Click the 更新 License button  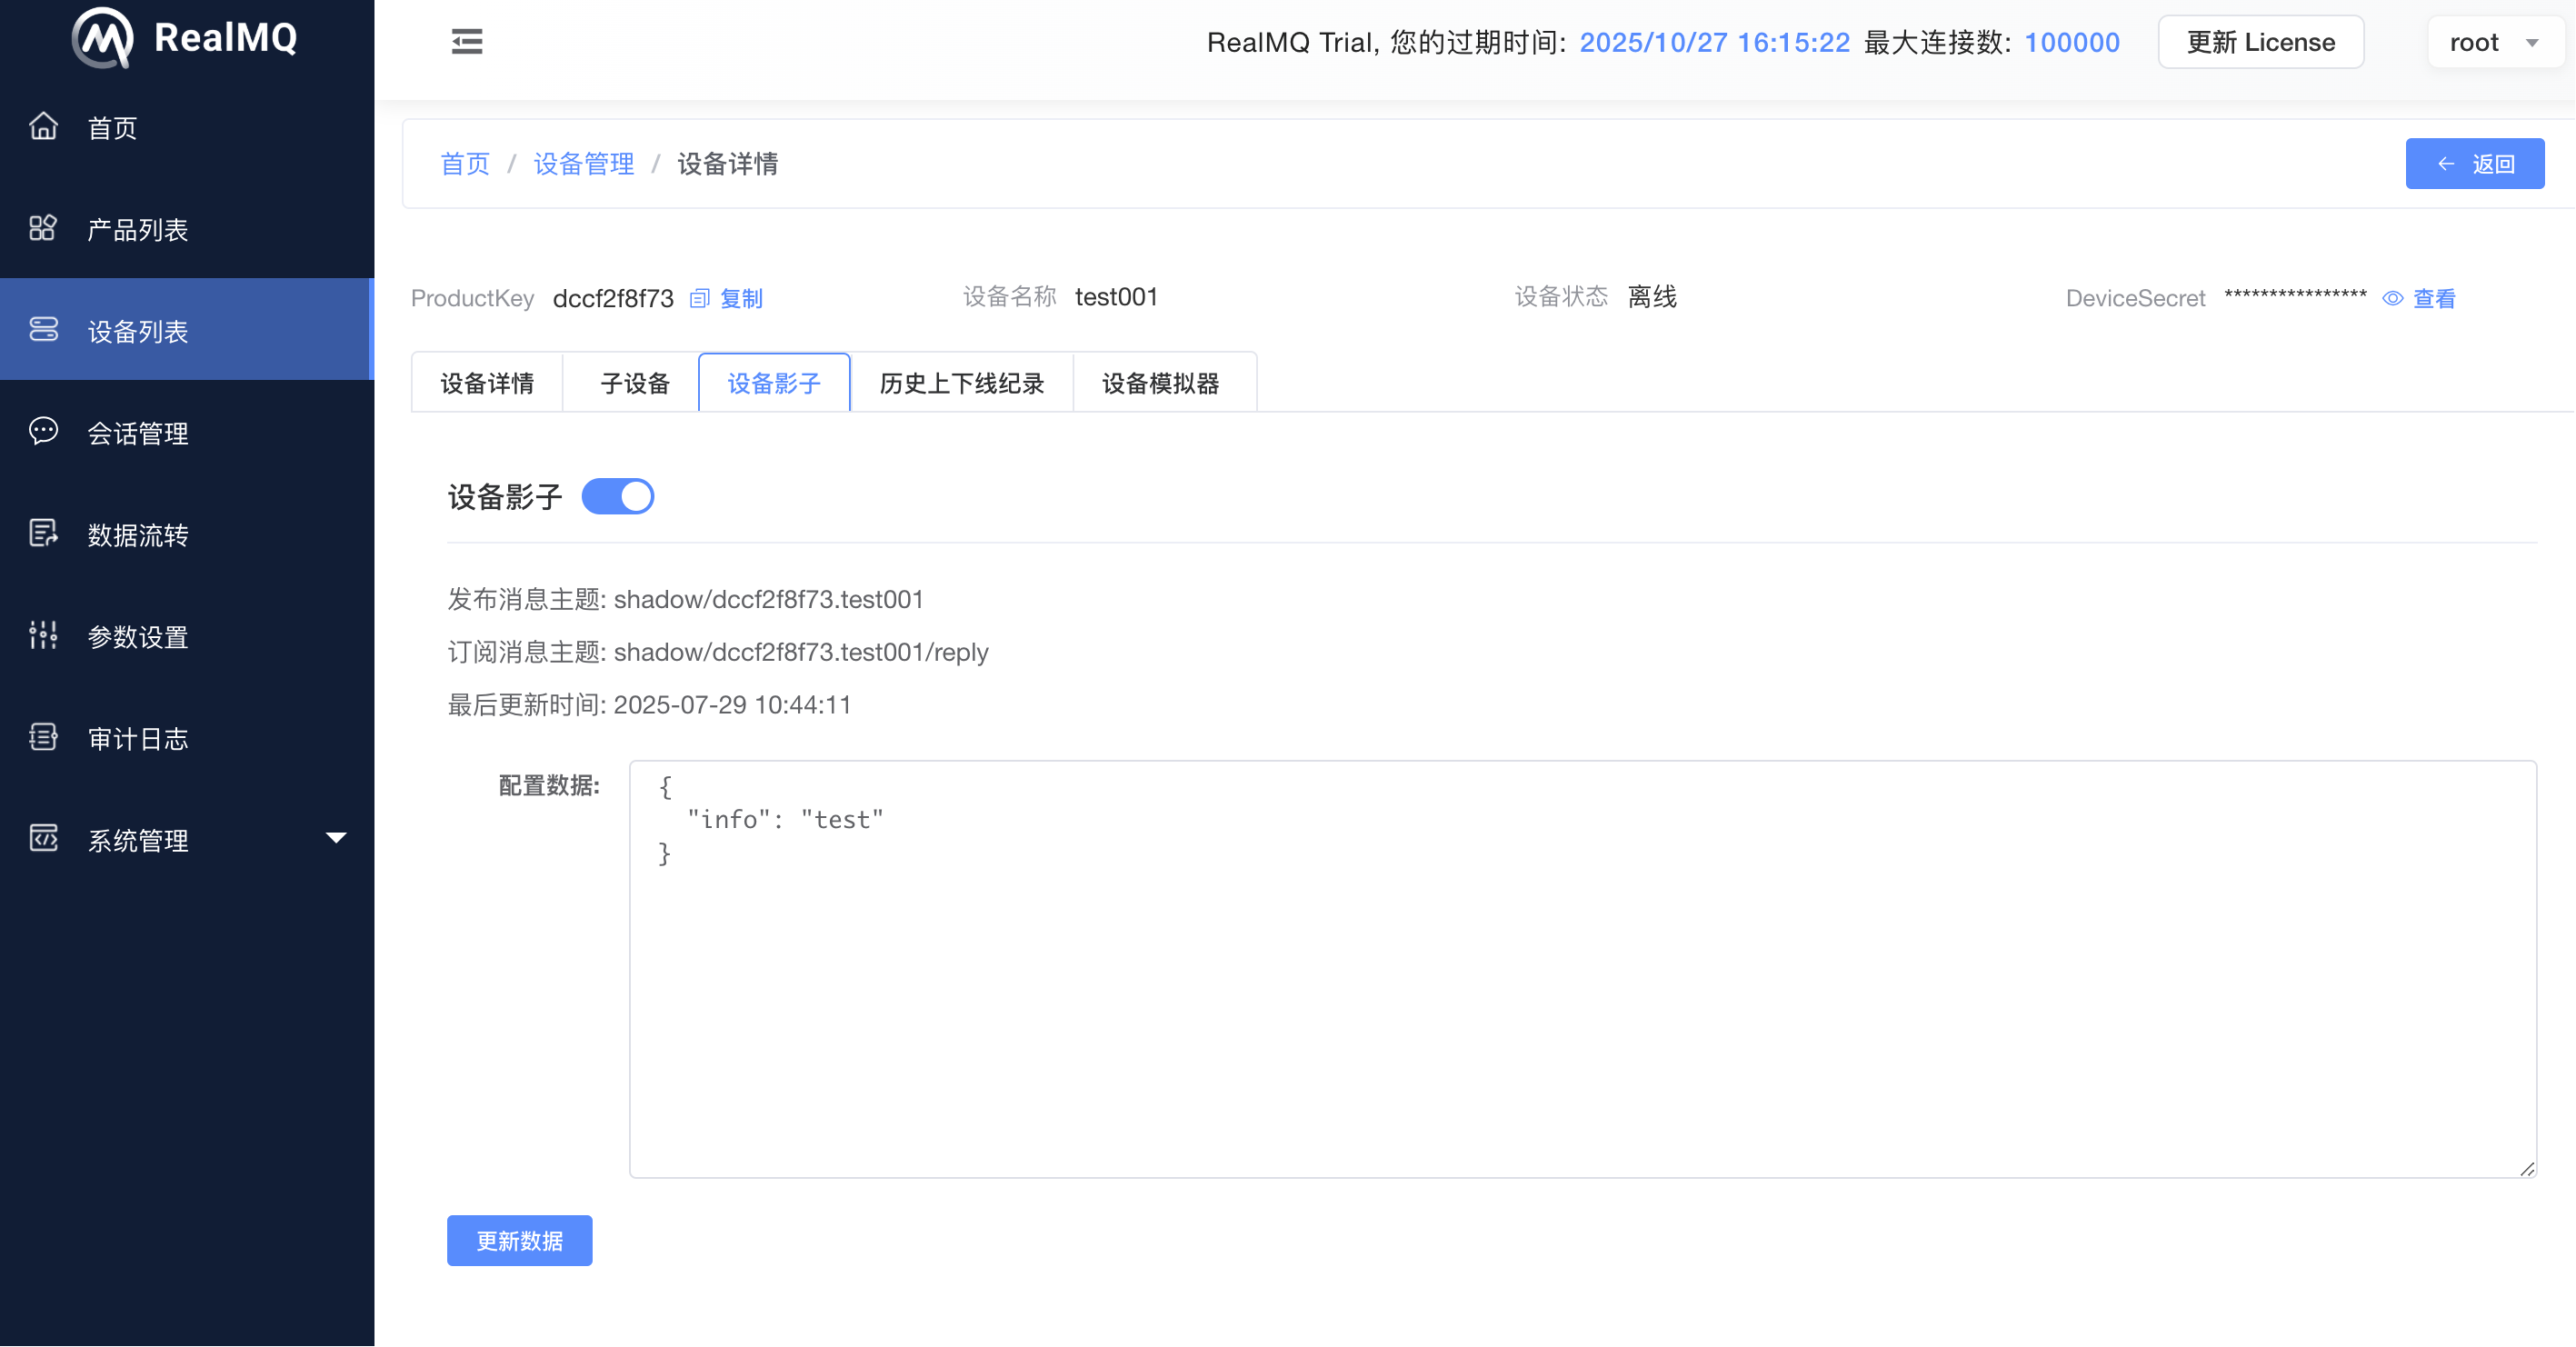pos(2261,43)
